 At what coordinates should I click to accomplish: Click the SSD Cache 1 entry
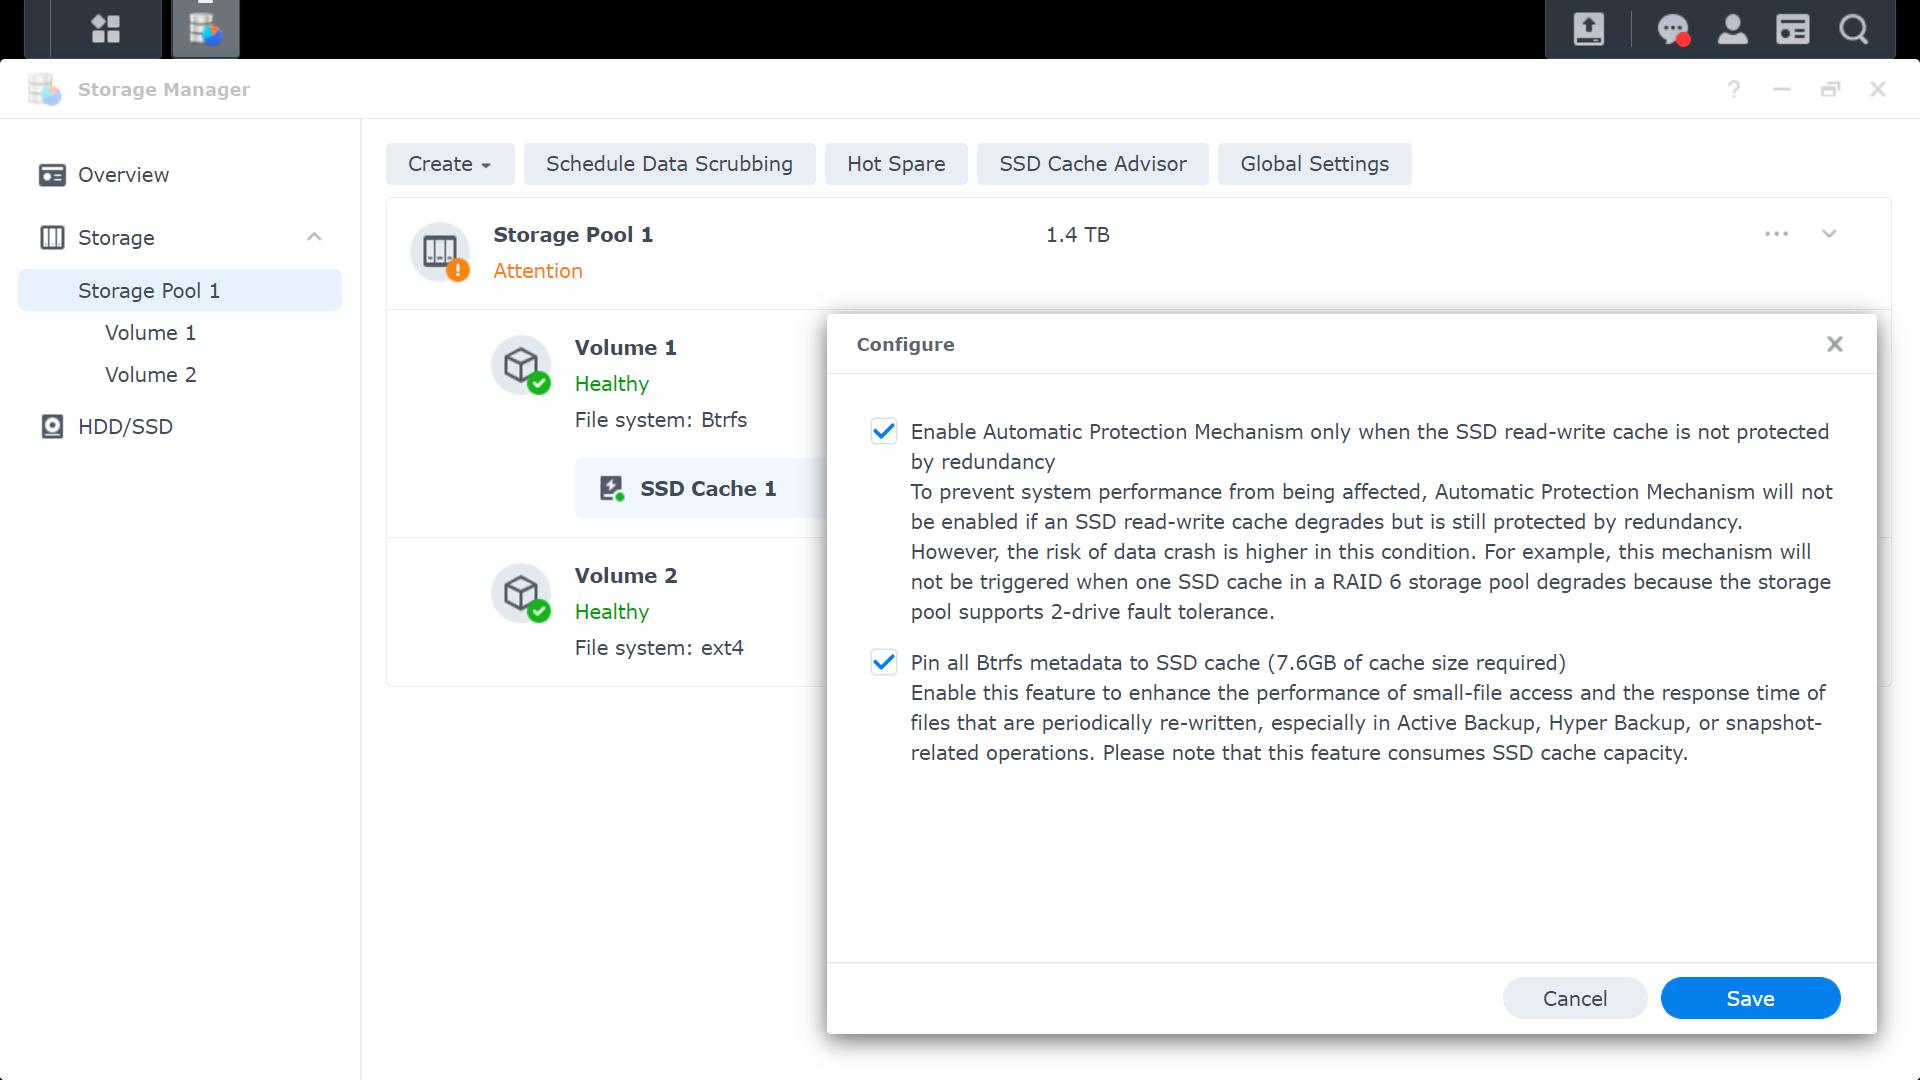tap(701, 488)
